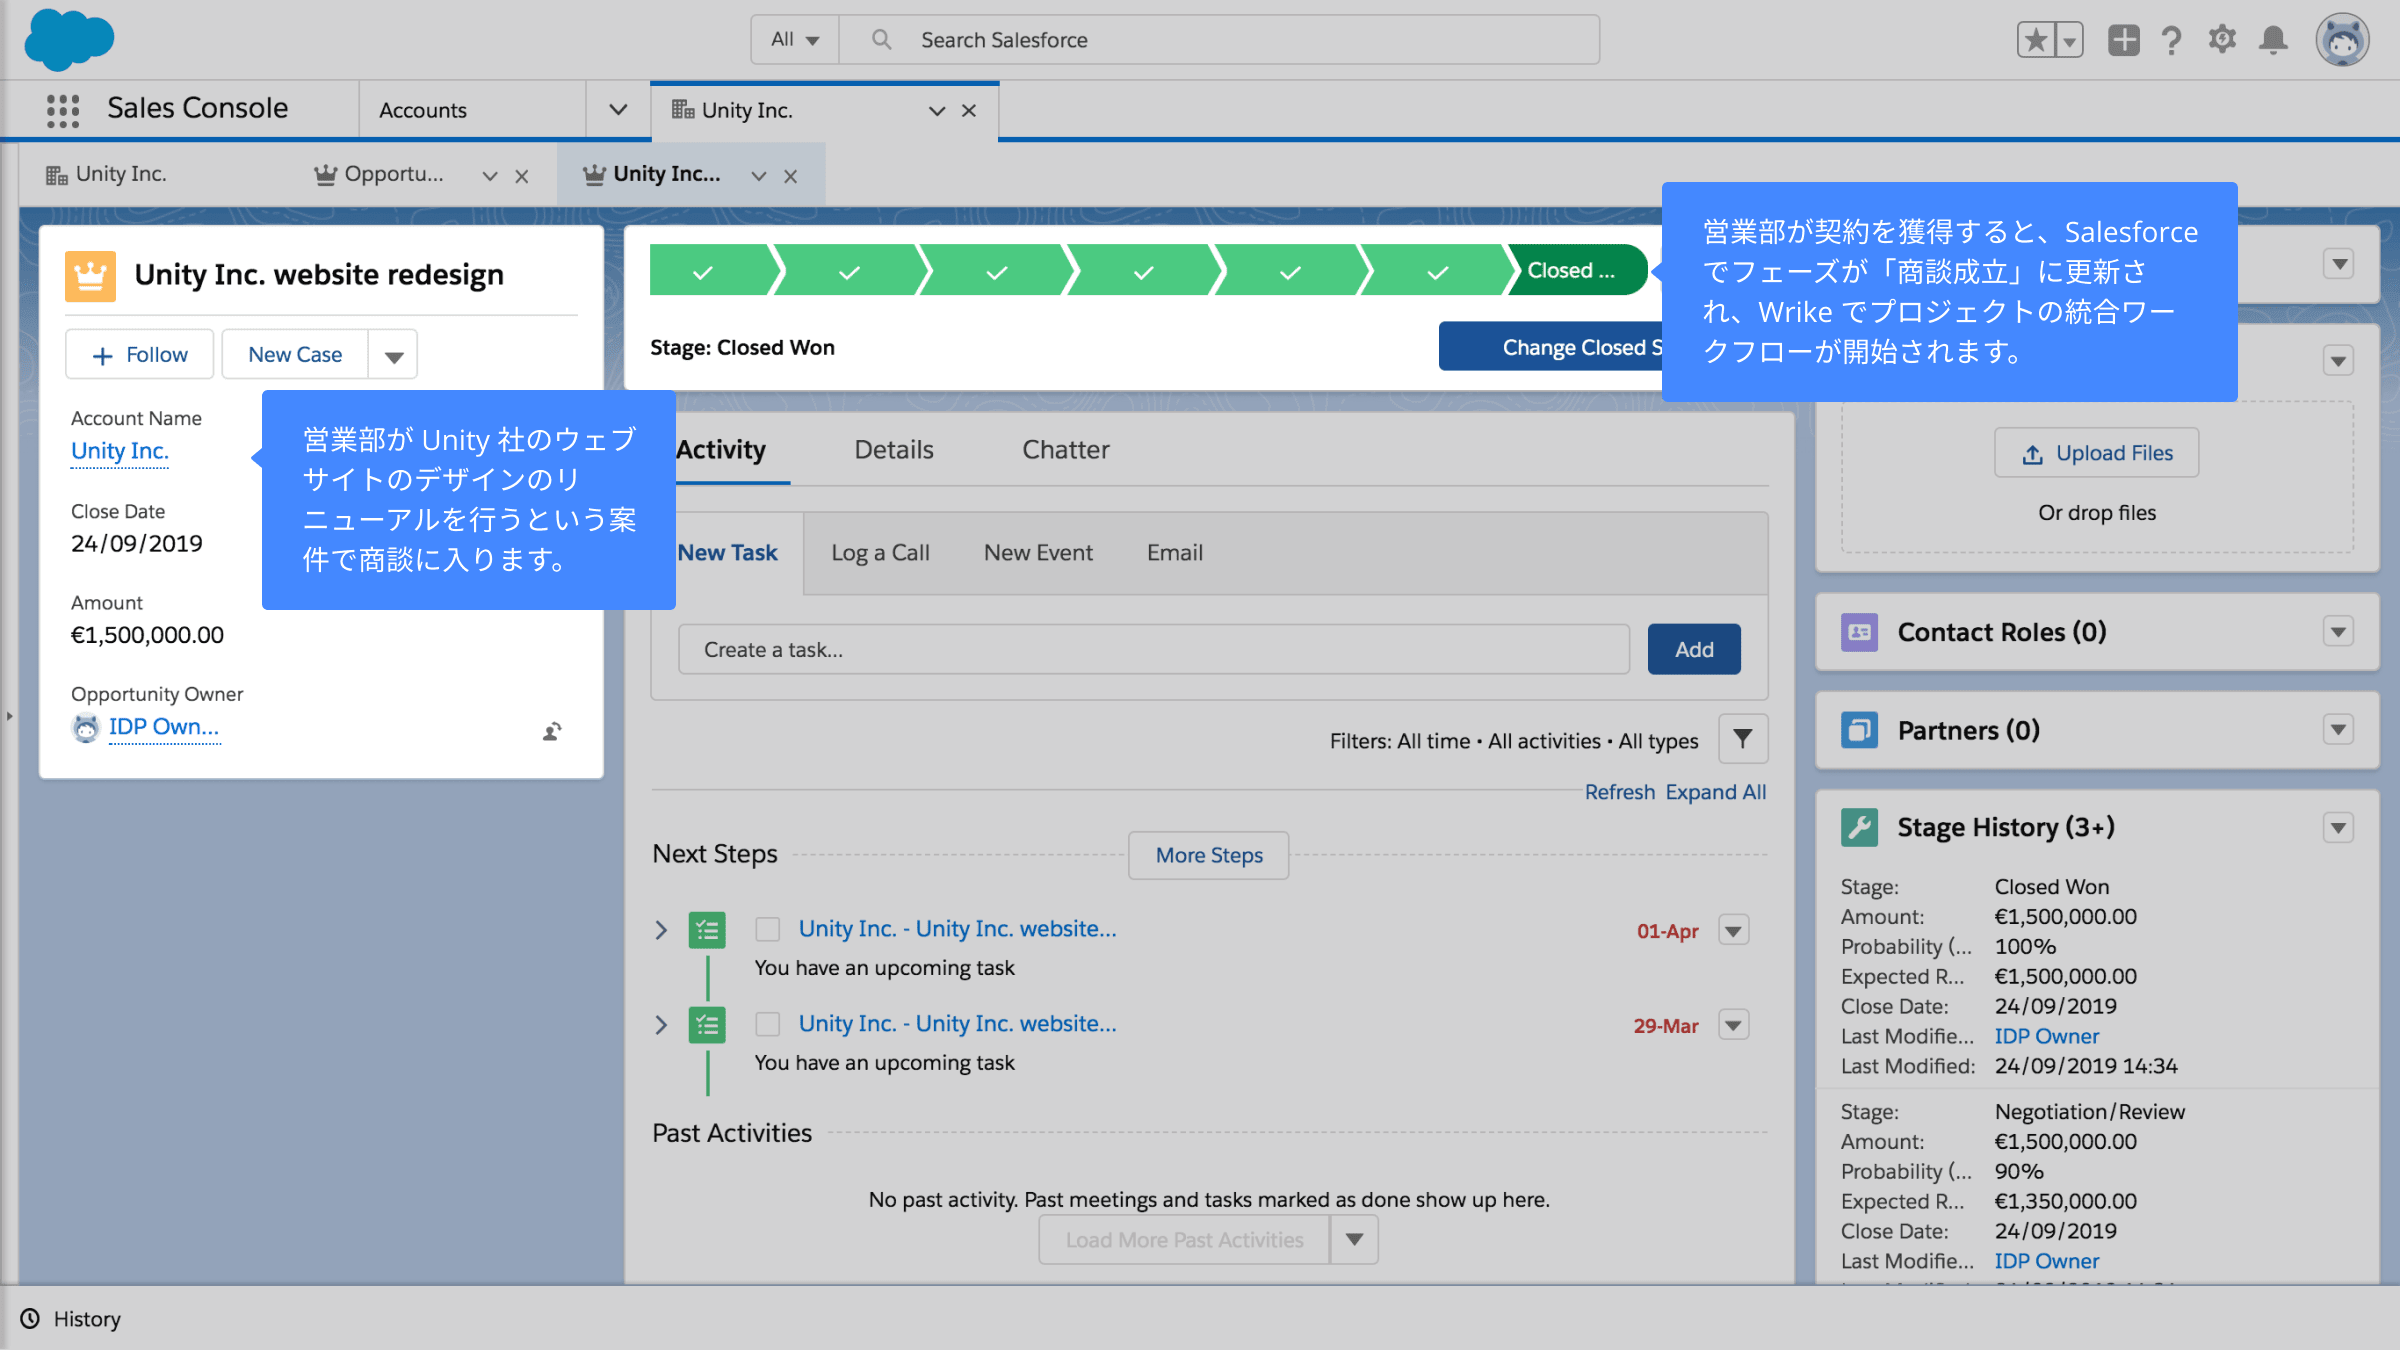This screenshot has height=1350, width=2400.
Task: Open the IDP Own... opportunity owner link
Action: tap(164, 727)
